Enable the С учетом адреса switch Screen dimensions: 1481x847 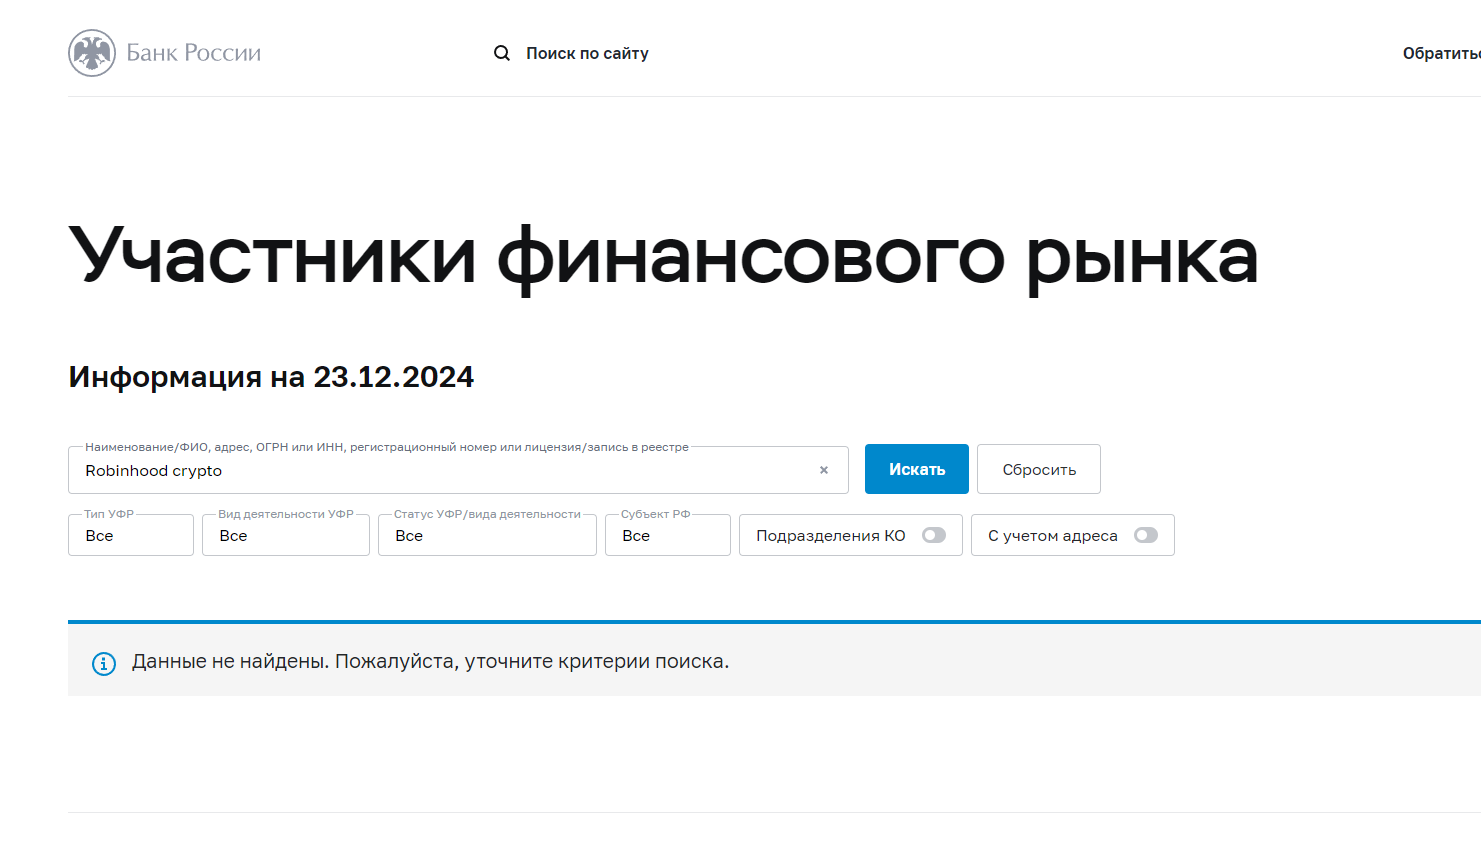coord(1146,535)
